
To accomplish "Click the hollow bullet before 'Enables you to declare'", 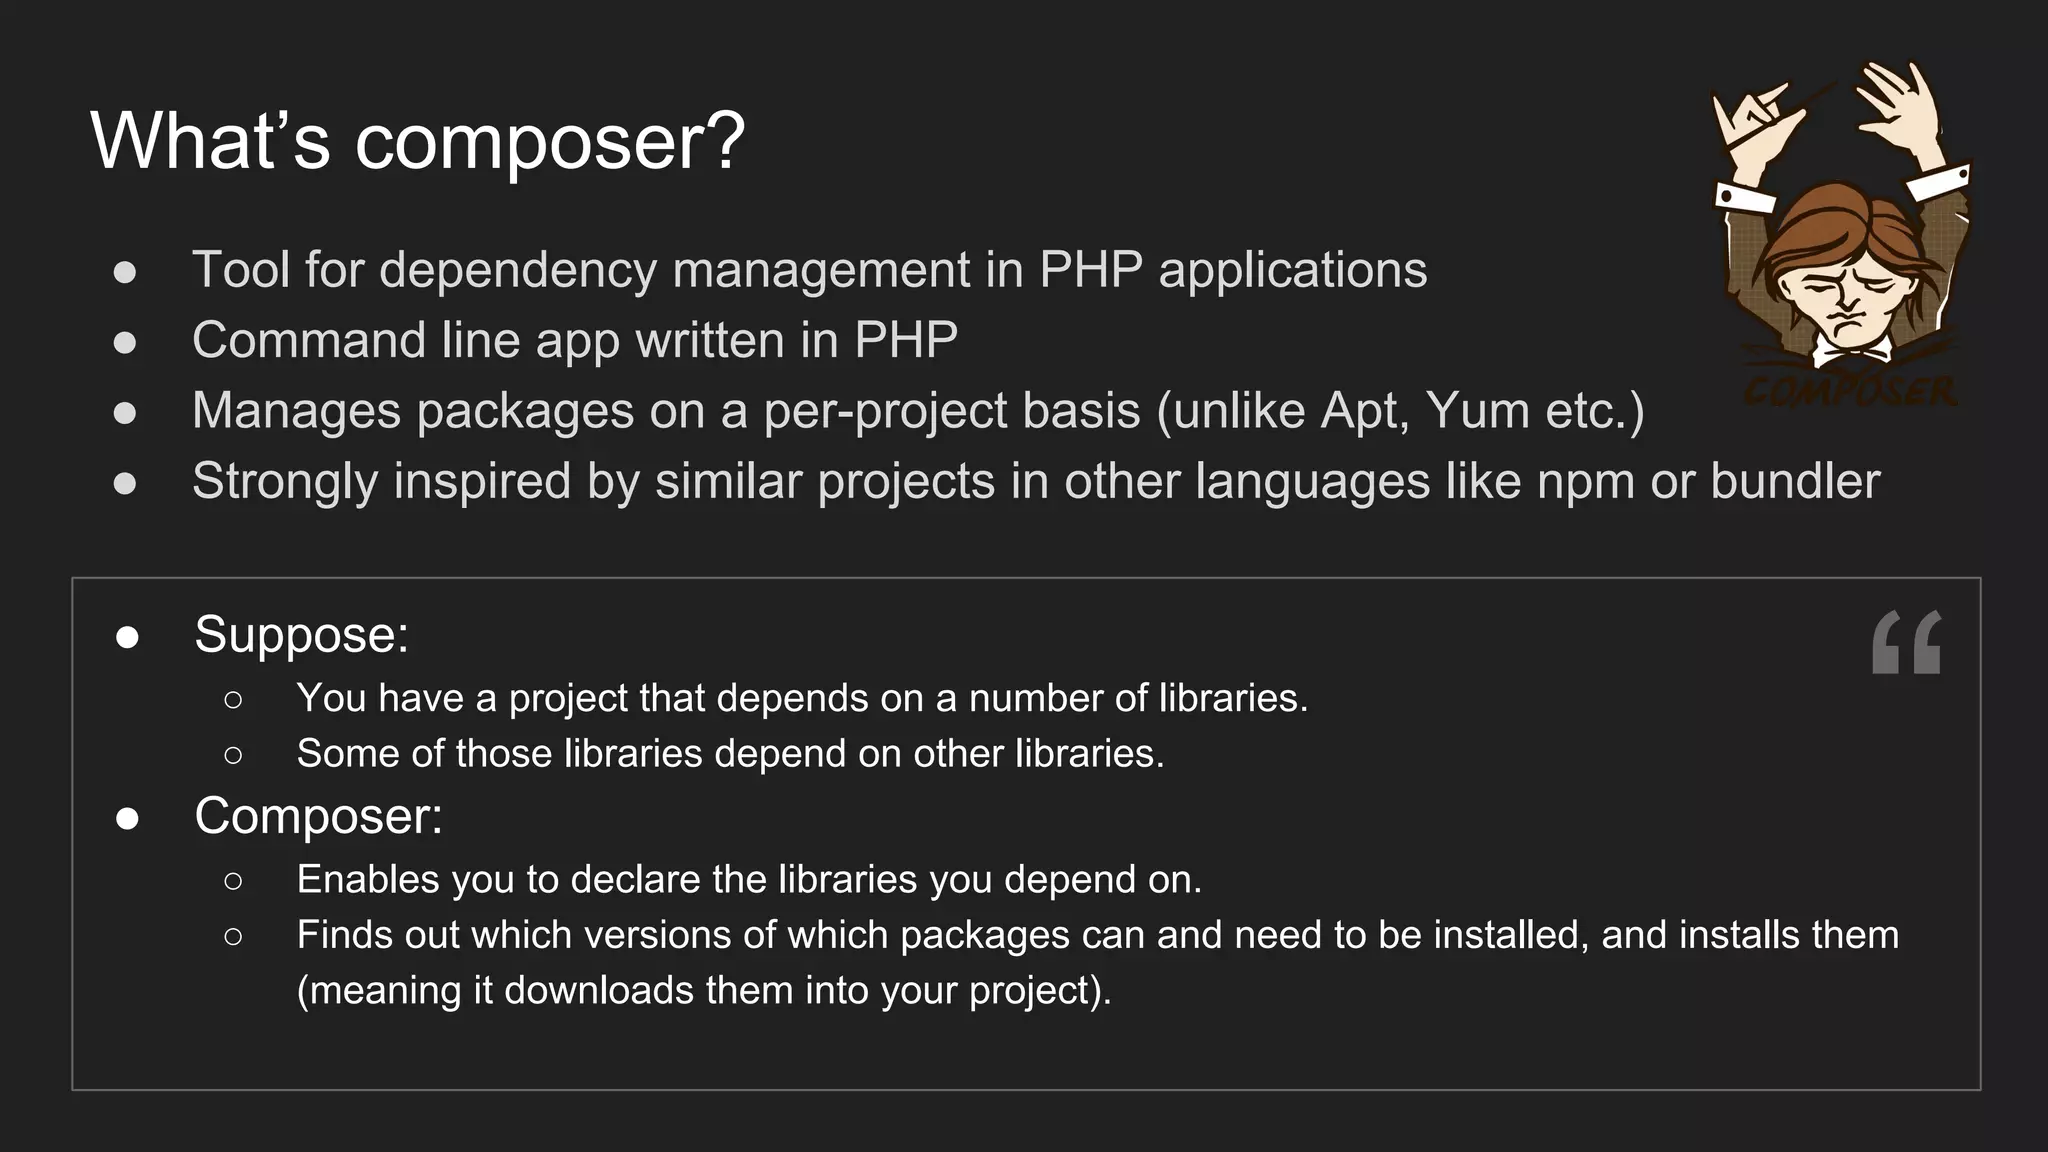I will click(233, 881).
